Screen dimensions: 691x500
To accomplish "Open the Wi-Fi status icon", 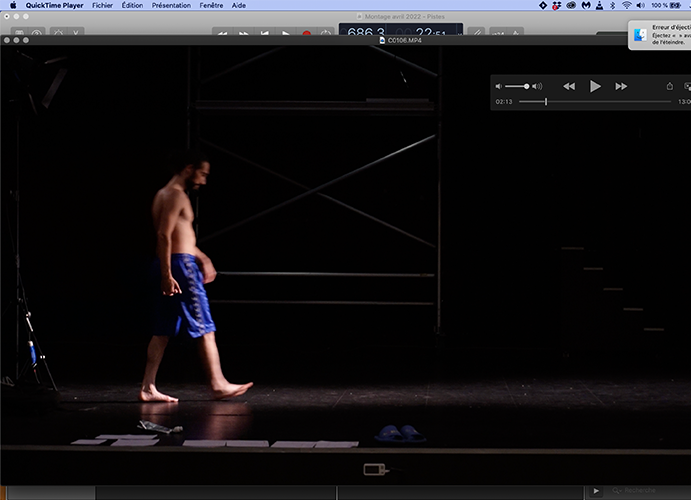I will click(627, 5).
